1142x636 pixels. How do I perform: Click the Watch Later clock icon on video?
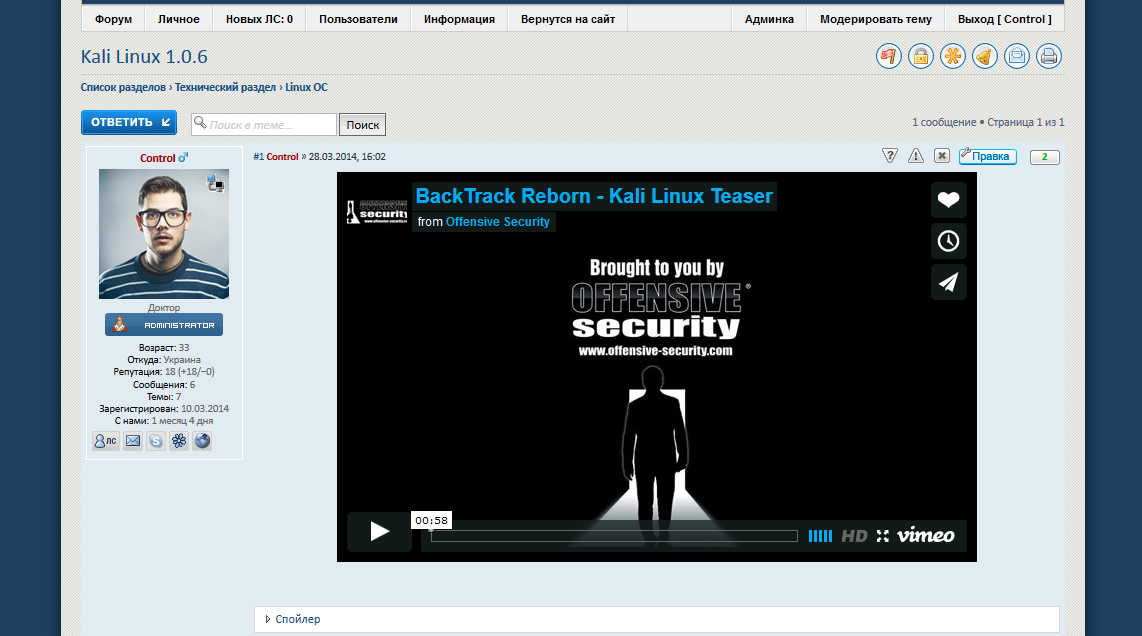click(948, 241)
